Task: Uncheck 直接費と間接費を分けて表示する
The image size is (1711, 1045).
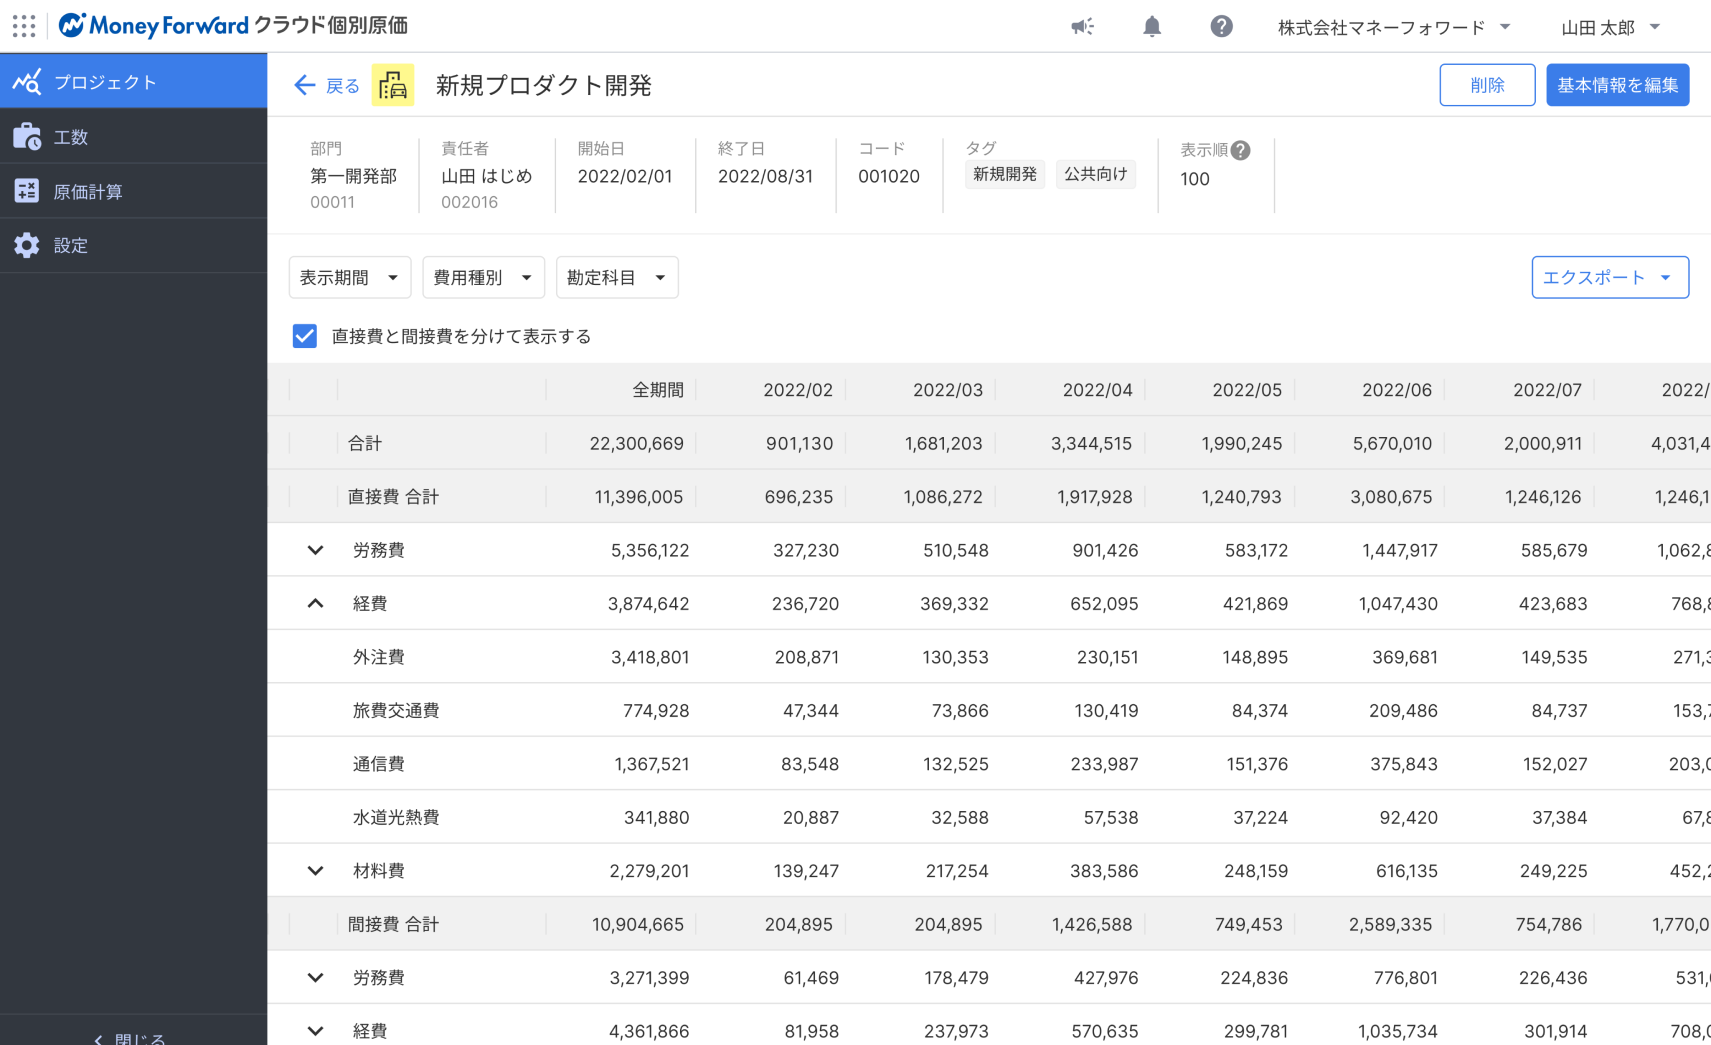Action: (x=304, y=336)
